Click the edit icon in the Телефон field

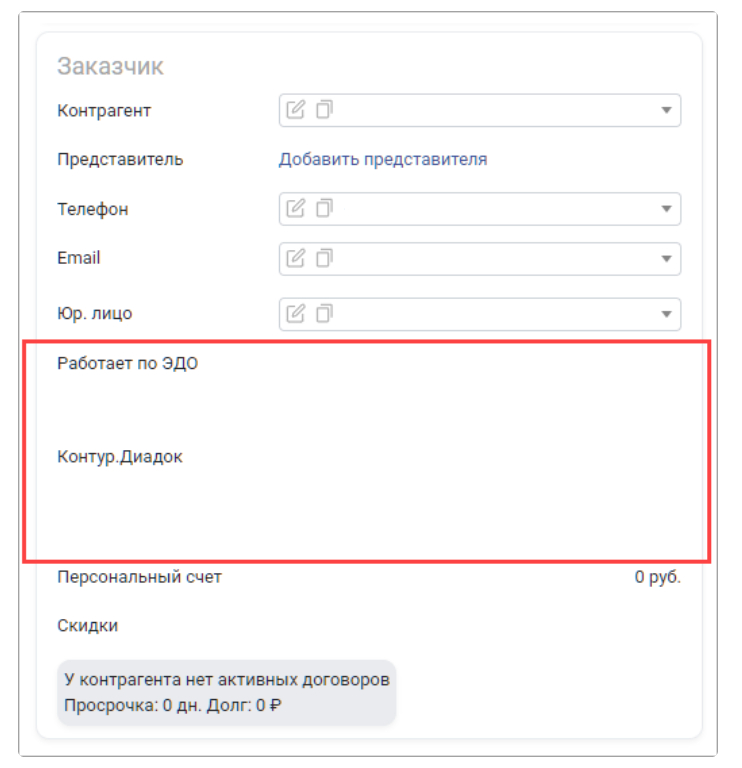coord(295,208)
